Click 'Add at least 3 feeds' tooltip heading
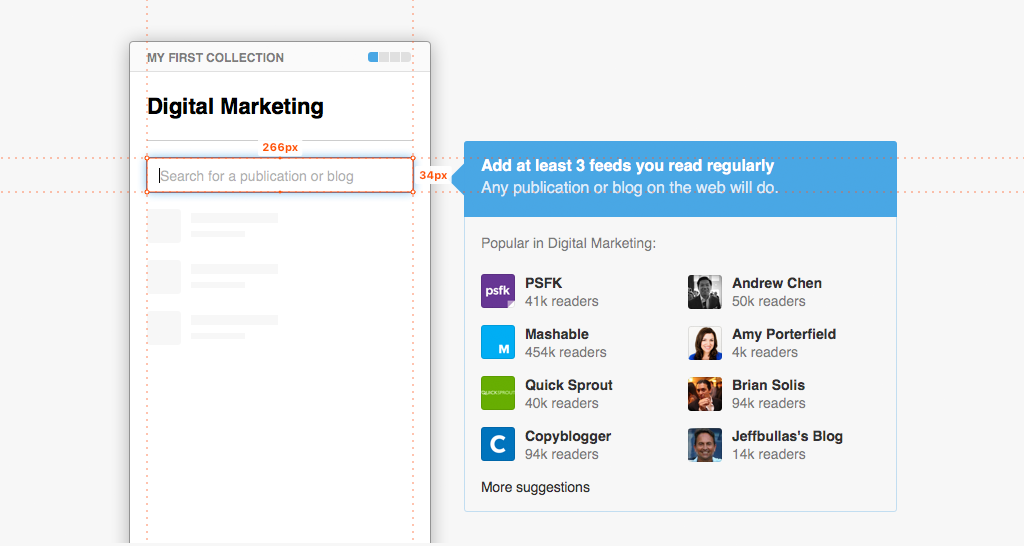The image size is (1024, 546). pyautogui.click(x=628, y=165)
